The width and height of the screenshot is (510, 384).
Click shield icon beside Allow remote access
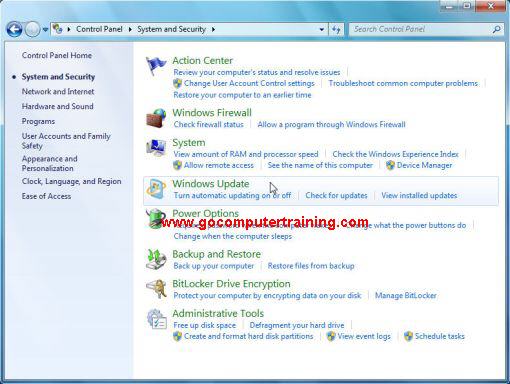[x=177, y=165]
